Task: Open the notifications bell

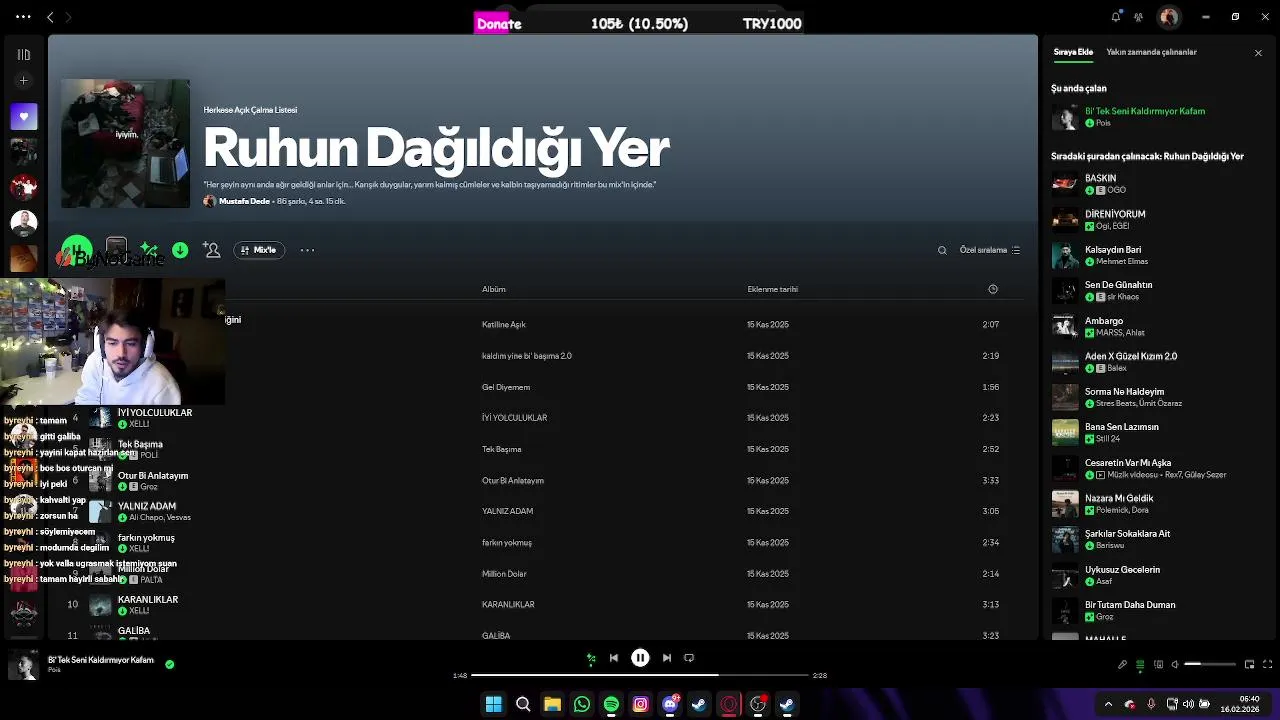Action: (x=1115, y=17)
